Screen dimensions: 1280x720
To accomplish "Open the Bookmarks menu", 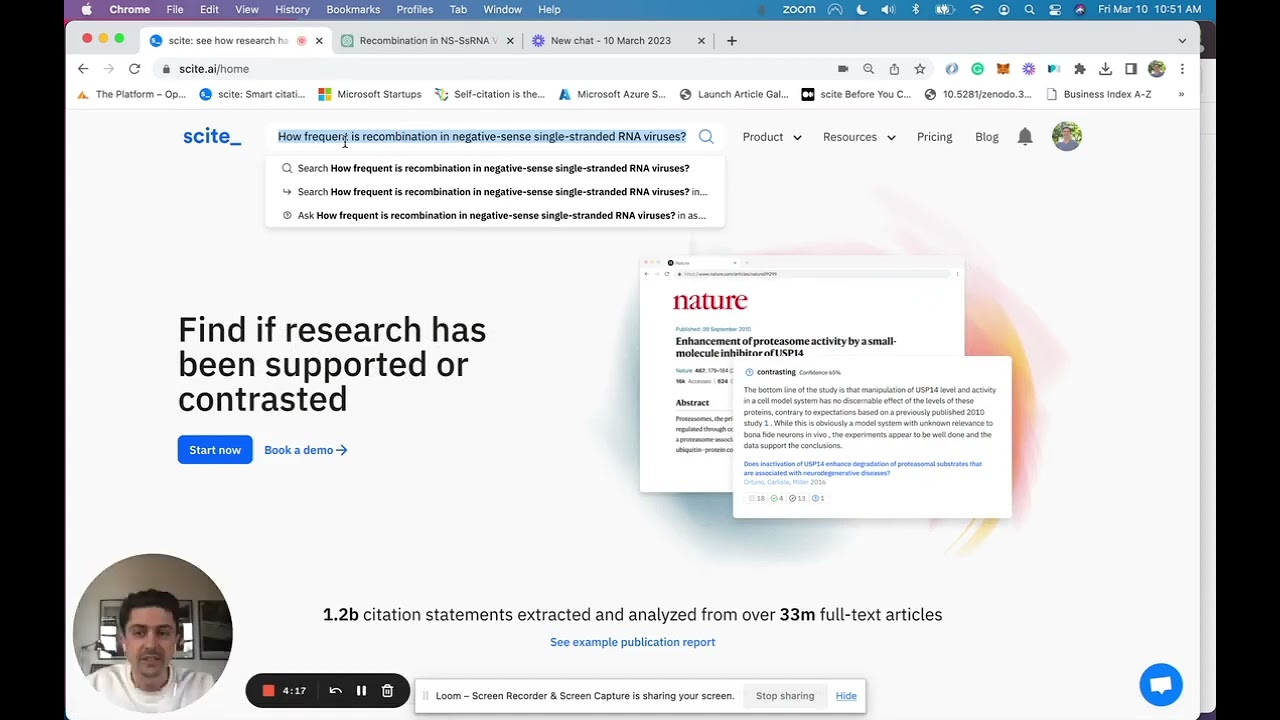I will pyautogui.click(x=353, y=9).
